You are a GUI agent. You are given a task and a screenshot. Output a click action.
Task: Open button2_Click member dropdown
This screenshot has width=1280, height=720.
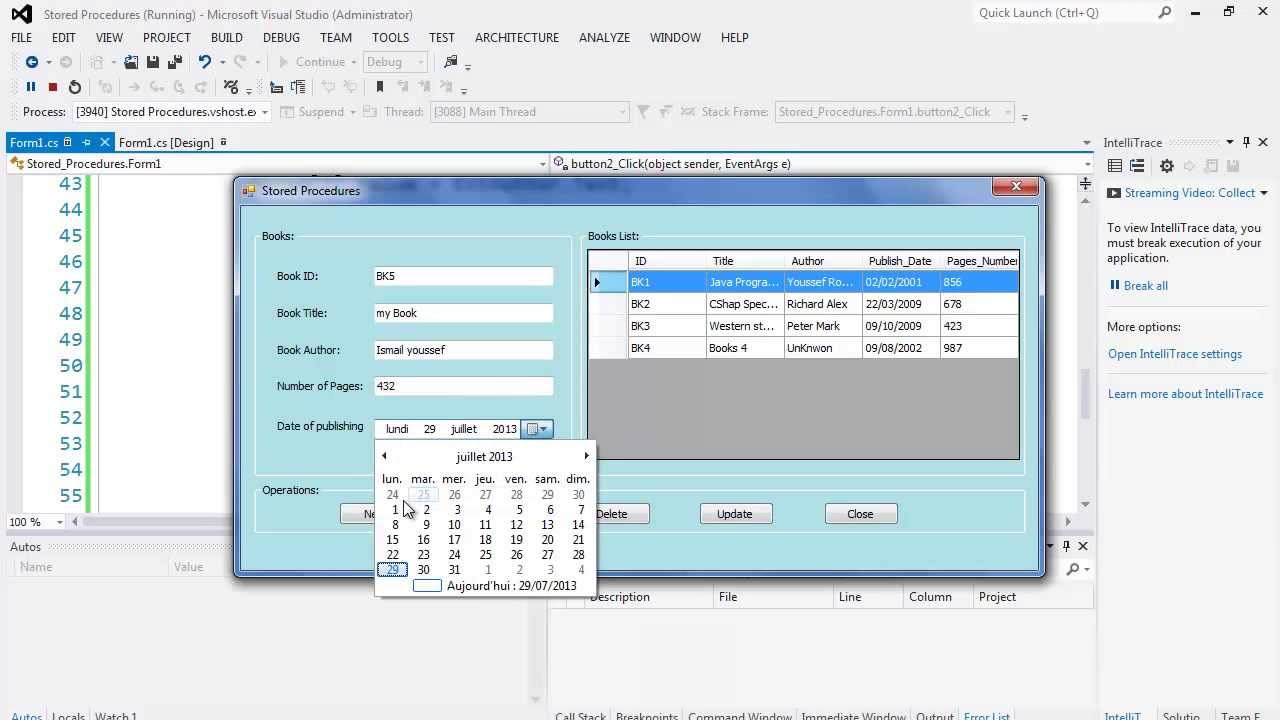click(1087, 164)
